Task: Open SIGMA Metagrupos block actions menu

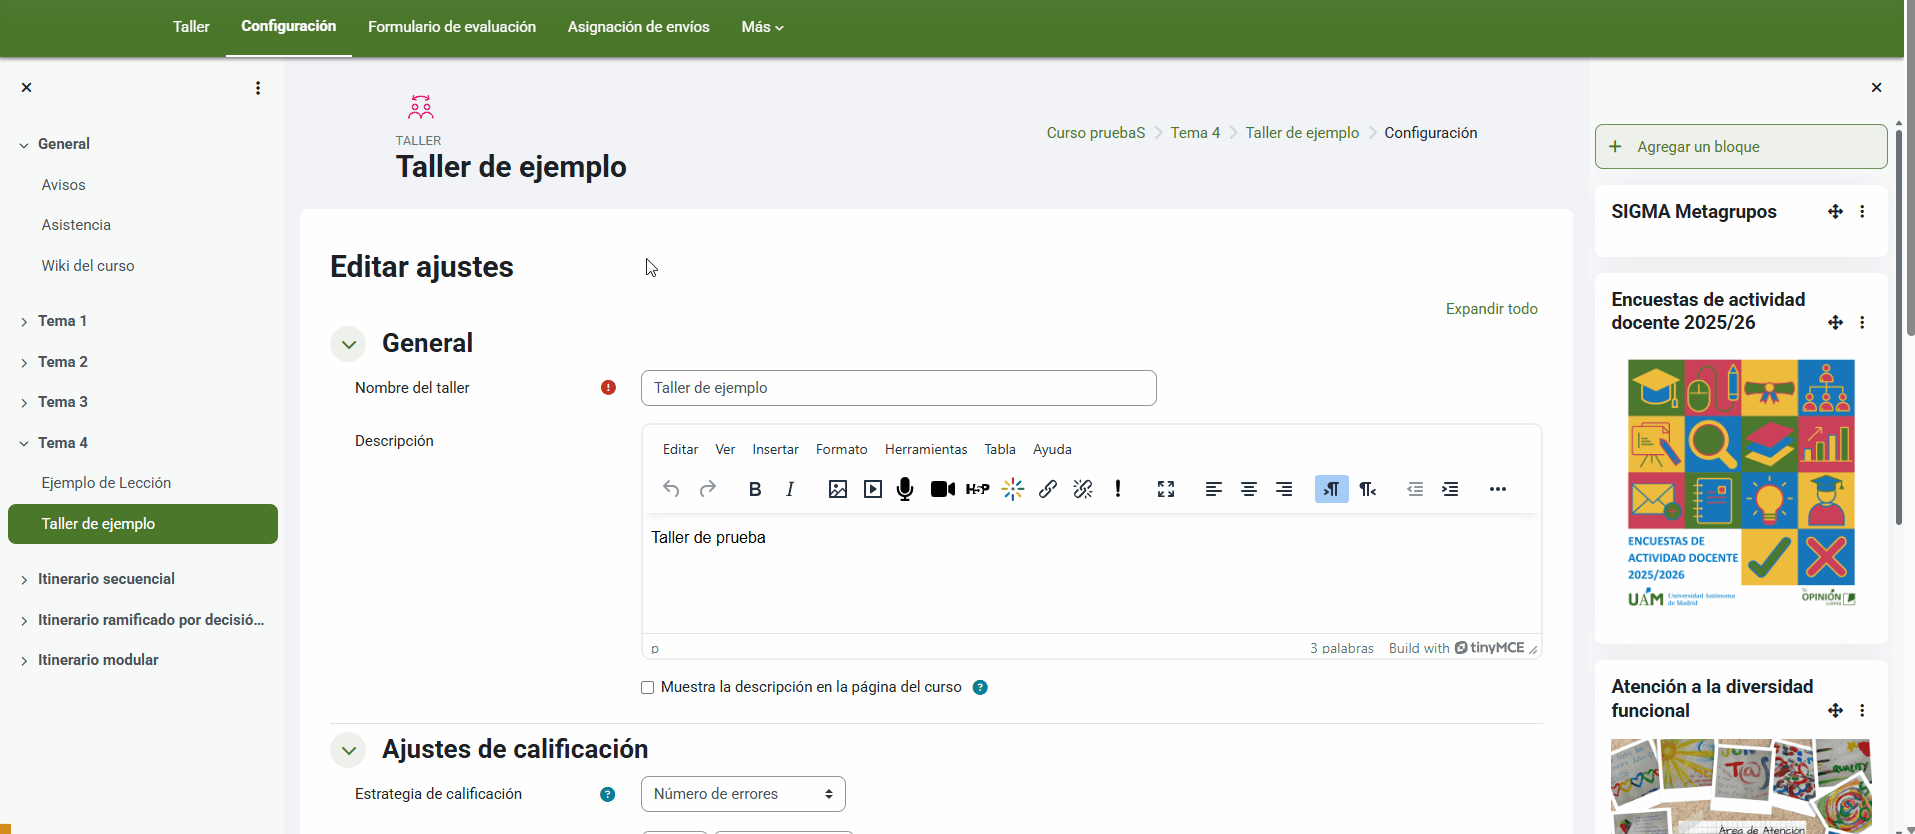Action: click(1862, 211)
